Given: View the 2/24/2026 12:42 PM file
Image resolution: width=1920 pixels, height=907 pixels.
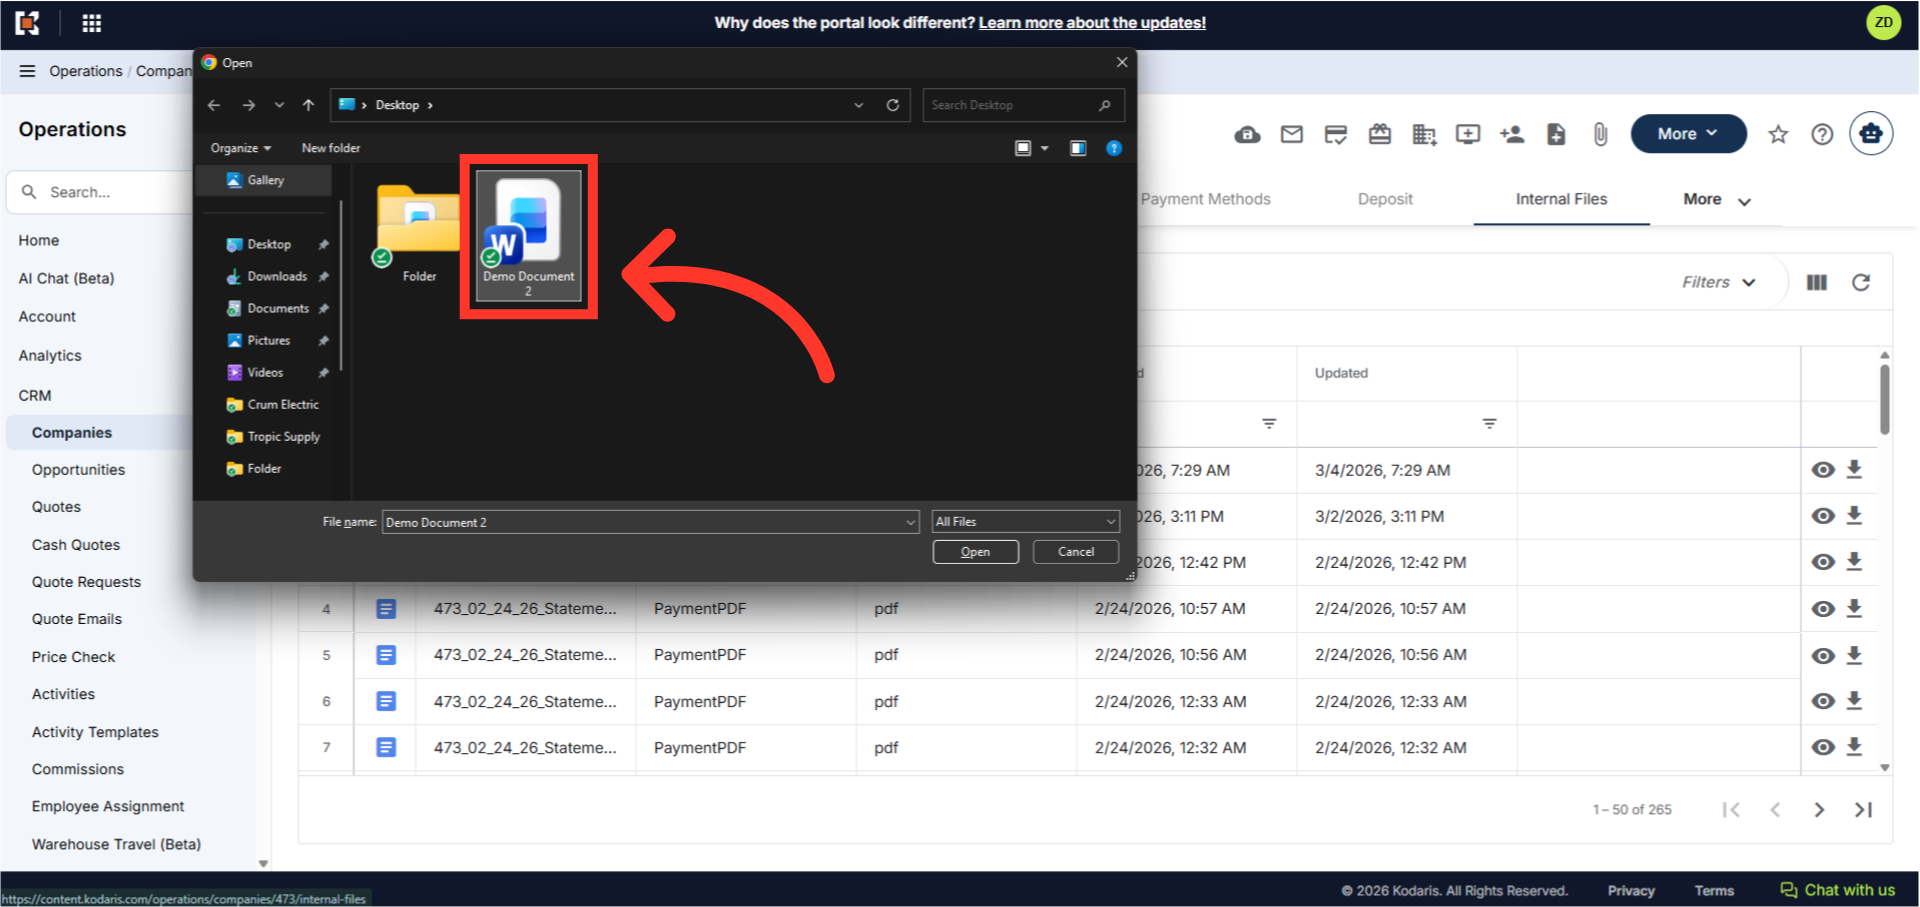Looking at the screenshot, I should tap(1823, 562).
